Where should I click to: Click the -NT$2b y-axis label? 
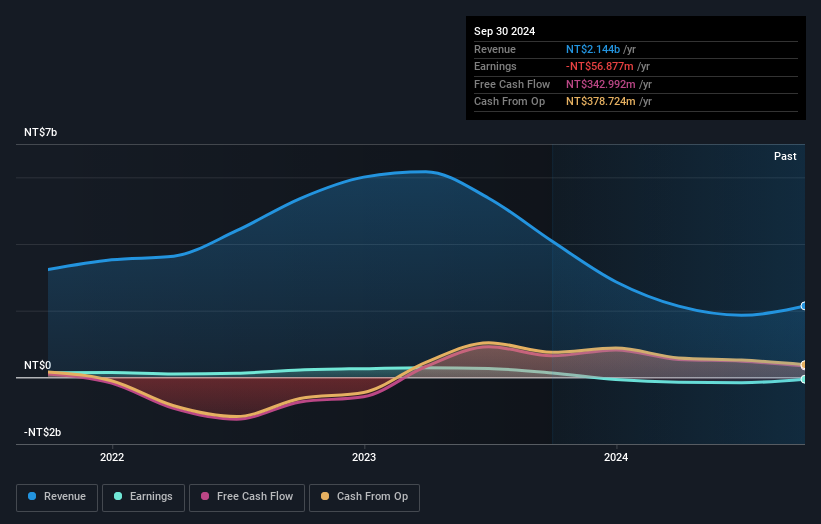coord(42,432)
